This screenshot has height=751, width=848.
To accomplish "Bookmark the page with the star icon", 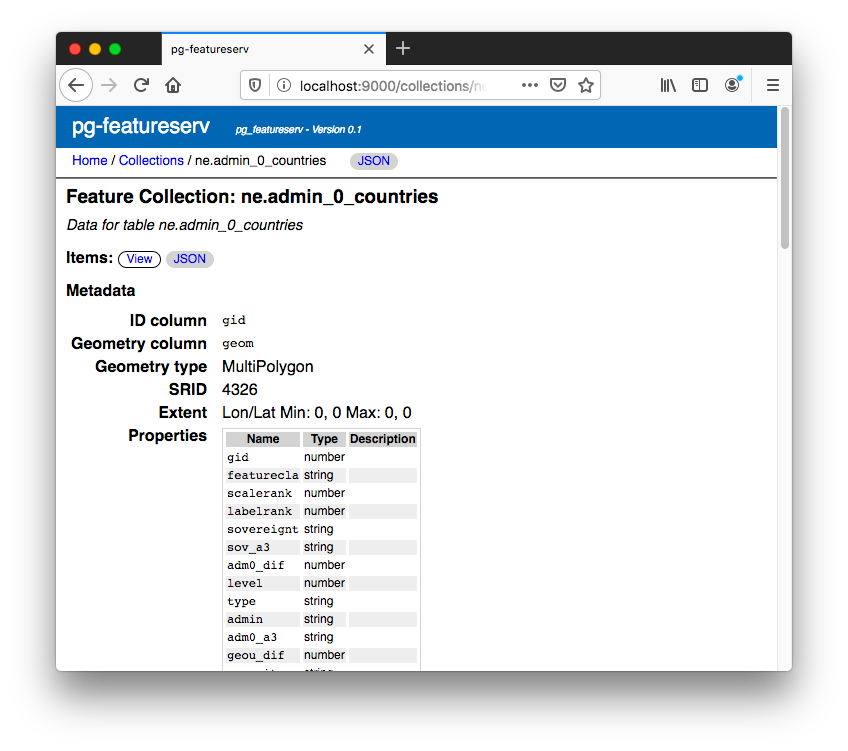I will [585, 85].
